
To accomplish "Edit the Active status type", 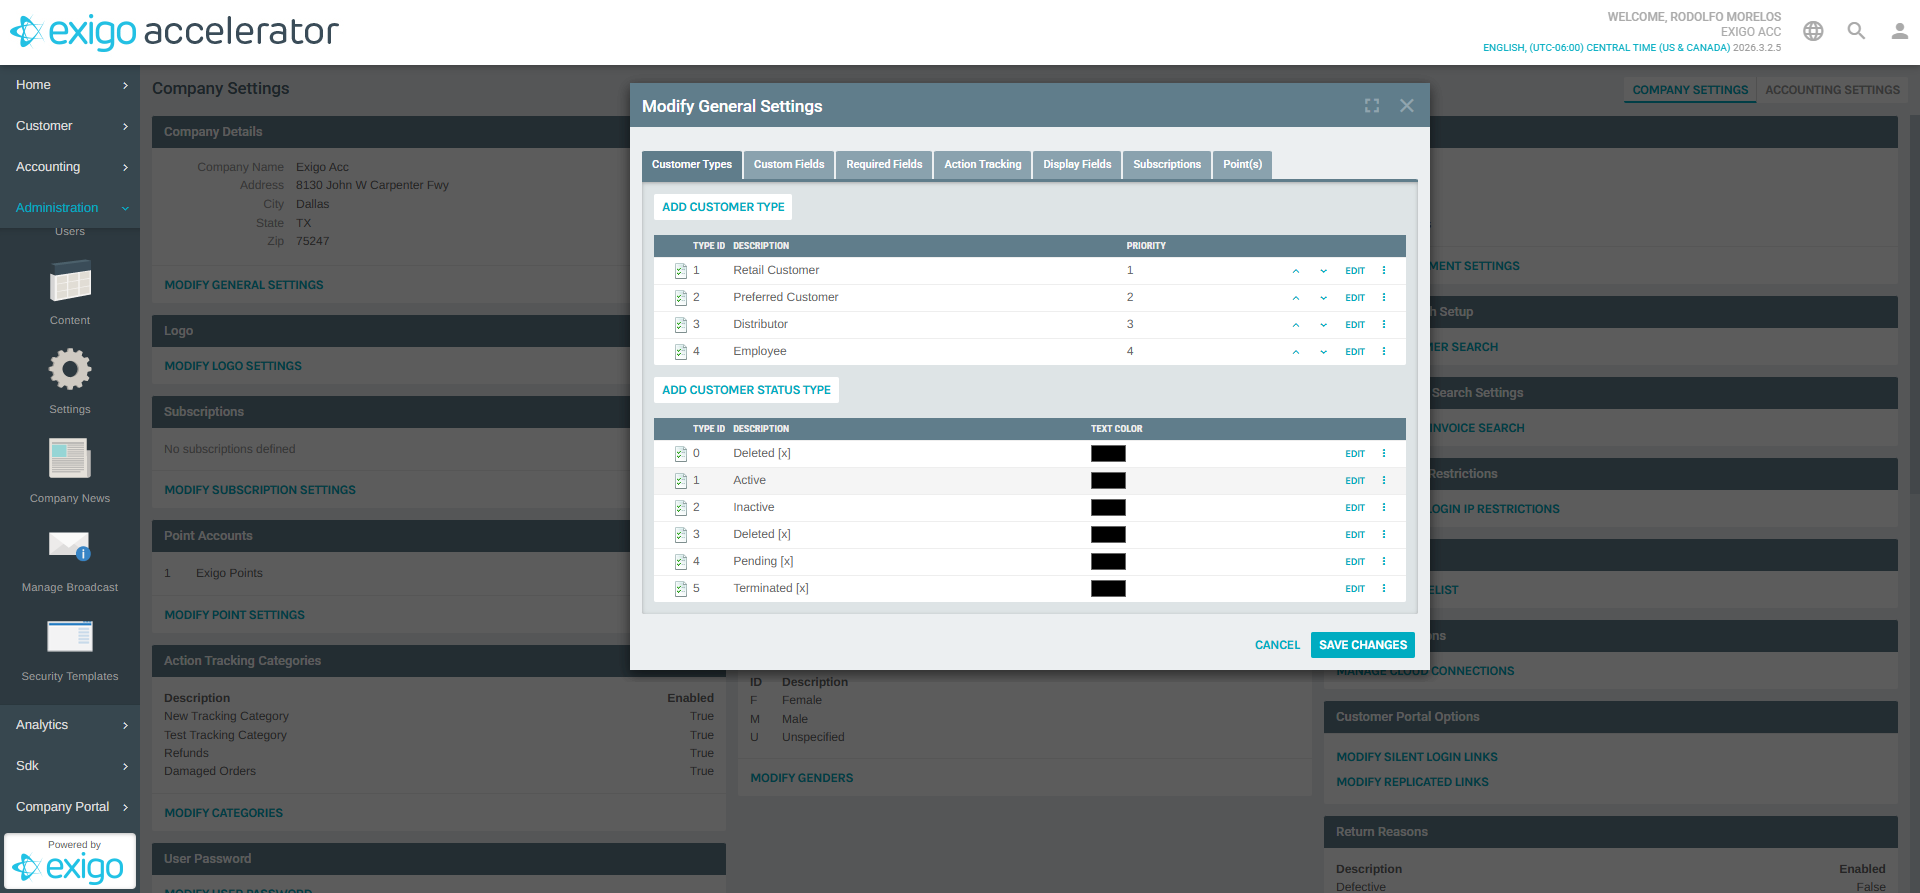I will tap(1355, 481).
